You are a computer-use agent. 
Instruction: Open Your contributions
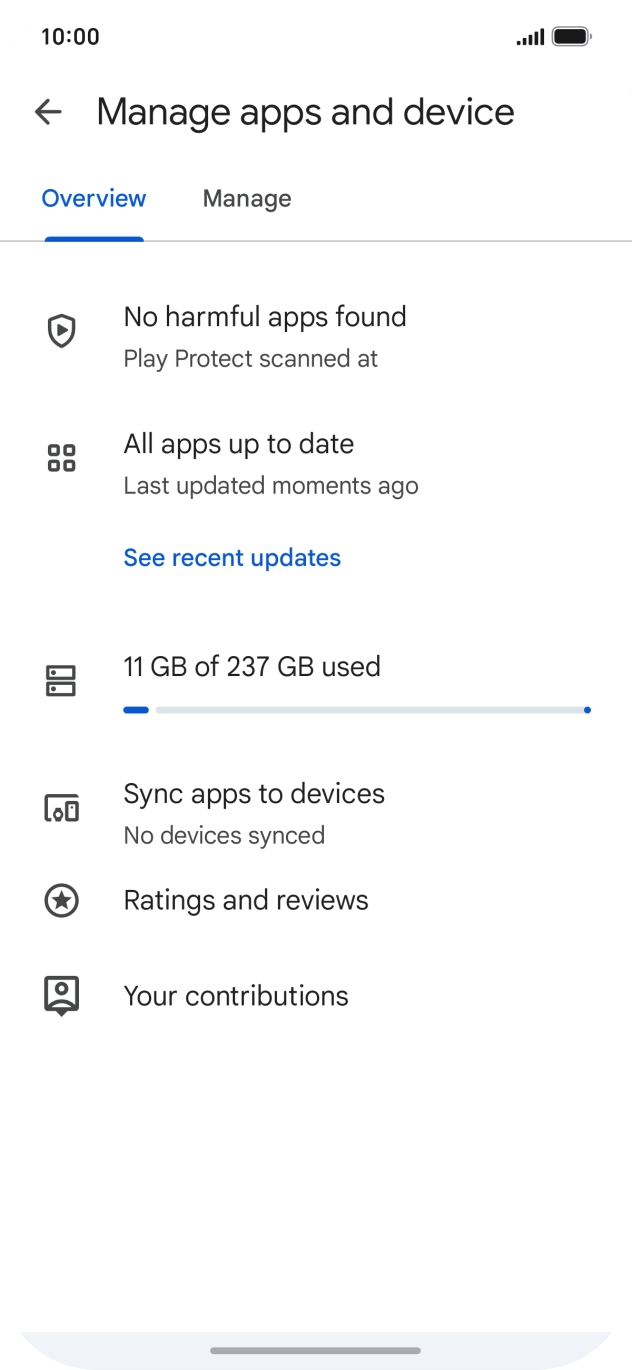coord(316,996)
